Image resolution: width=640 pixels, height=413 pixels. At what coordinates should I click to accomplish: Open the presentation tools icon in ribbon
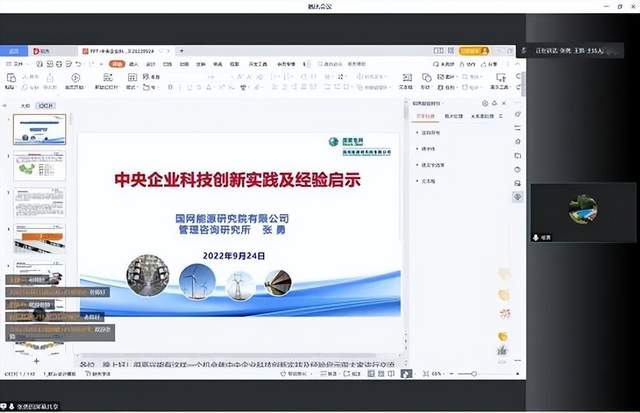[x=501, y=77]
